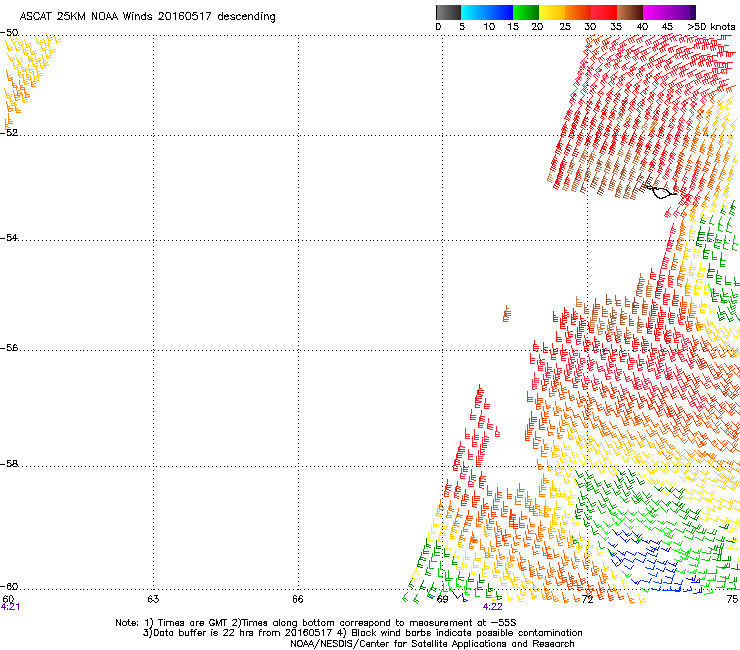Click the longitude label 75

[732, 599]
